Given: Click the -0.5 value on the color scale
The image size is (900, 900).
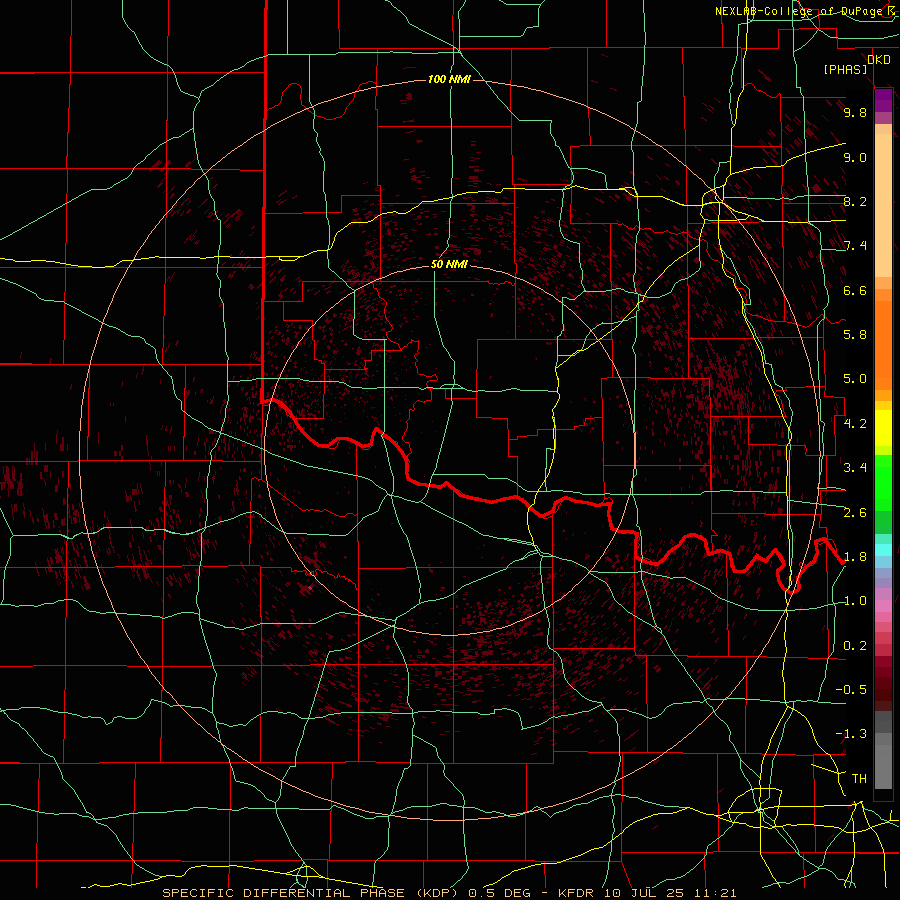Looking at the screenshot, I should click(x=851, y=690).
